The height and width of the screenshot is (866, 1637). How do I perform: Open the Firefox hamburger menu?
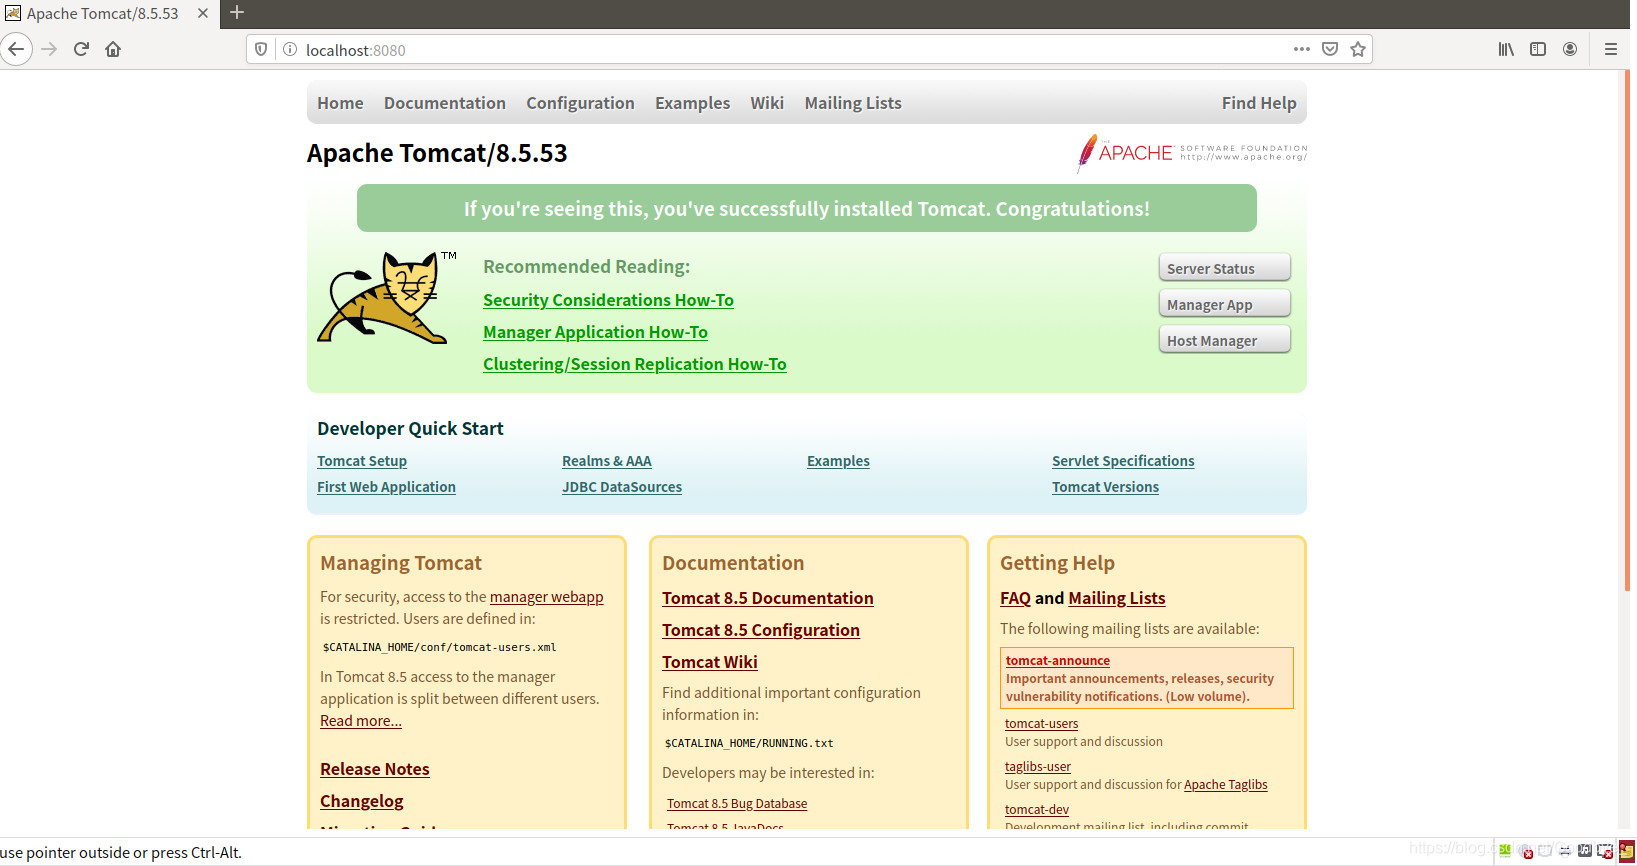coord(1611,49)
